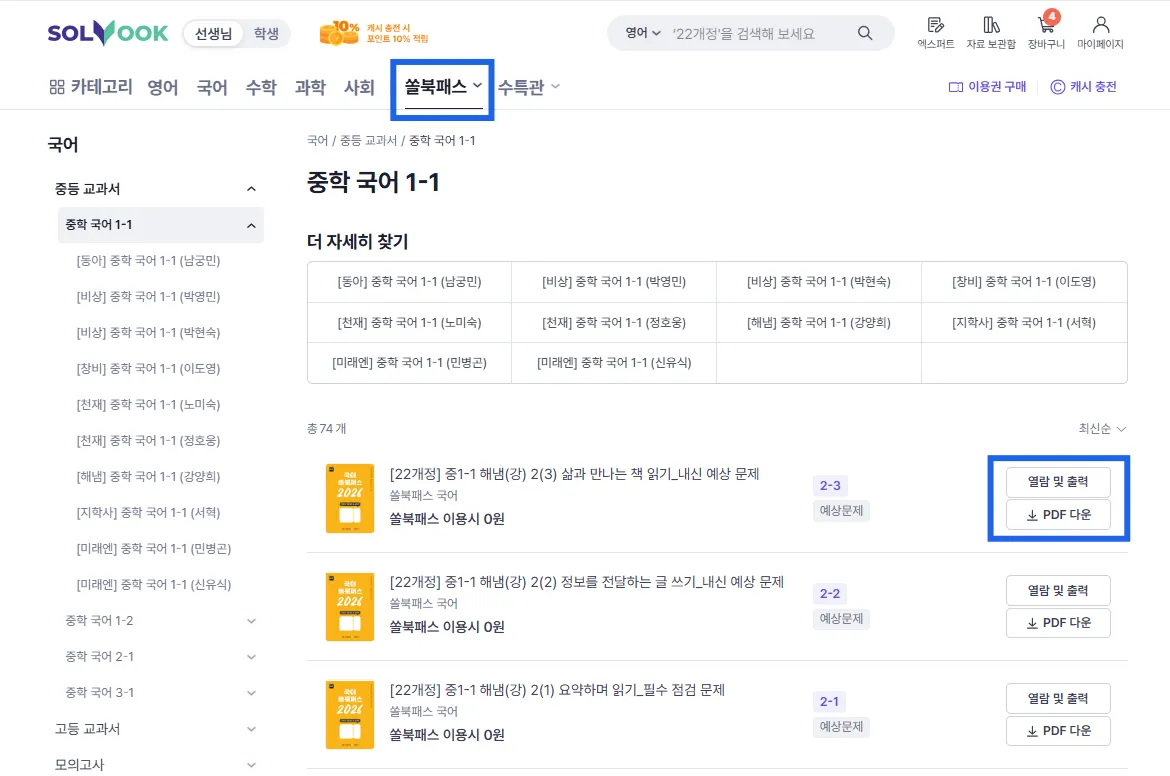This screenshot has height=776, width=1170.
Task: Filter by [미래엔] 중학 국어 1-1 (민병곤) table cell
Action: [410, 363]
